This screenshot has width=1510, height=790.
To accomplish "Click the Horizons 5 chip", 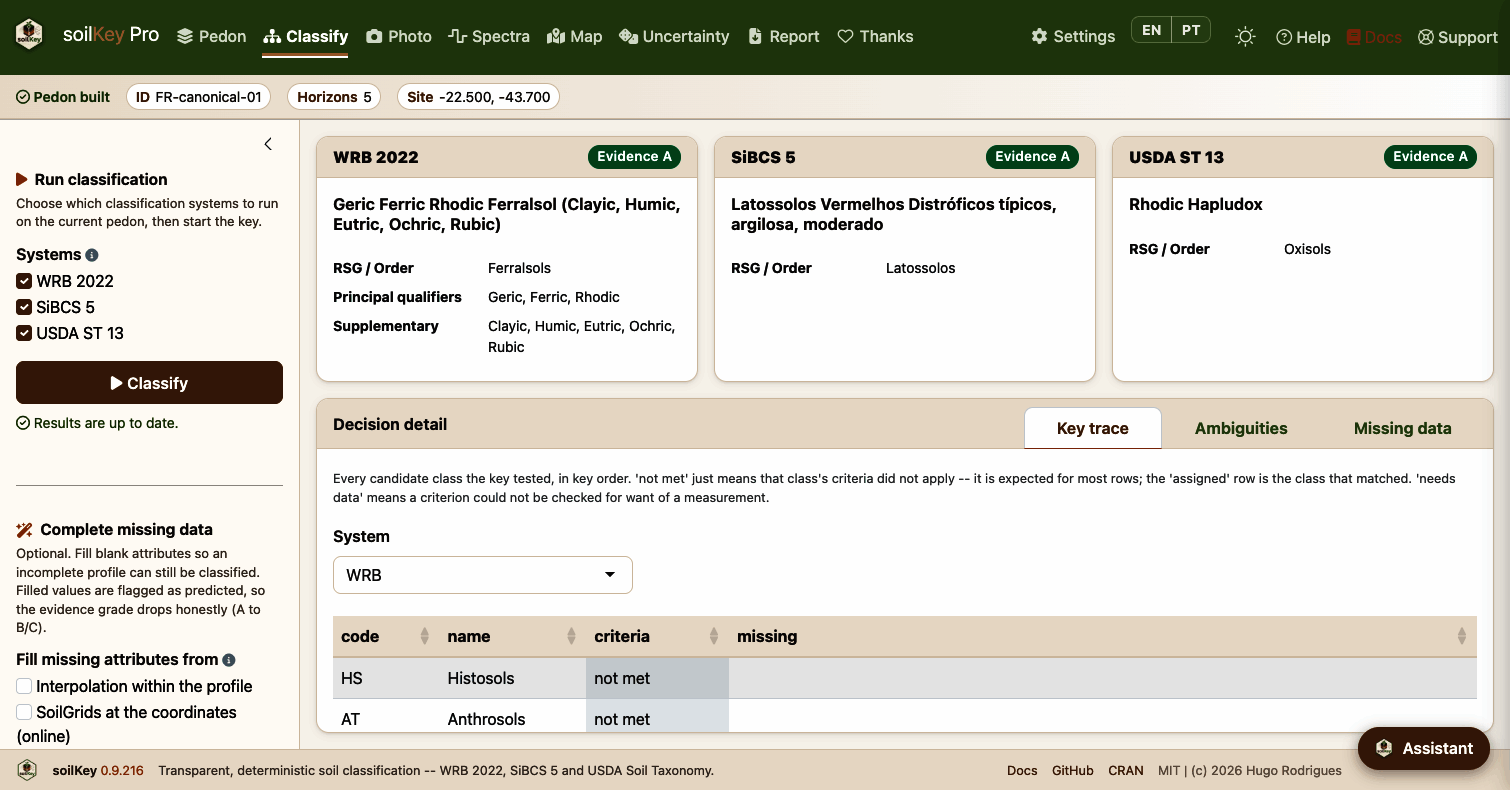I will point(334,97).
